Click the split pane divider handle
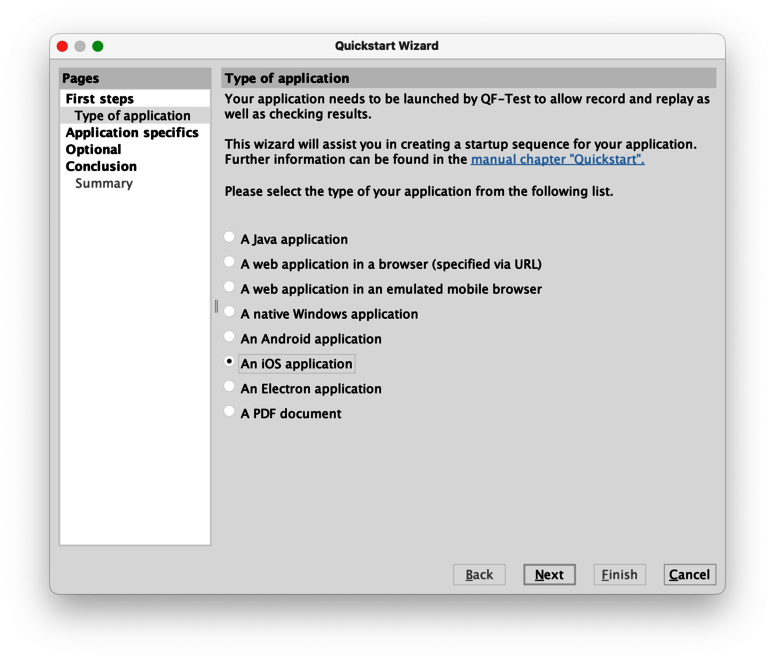The image size is (775, 660). click(216, 307)
